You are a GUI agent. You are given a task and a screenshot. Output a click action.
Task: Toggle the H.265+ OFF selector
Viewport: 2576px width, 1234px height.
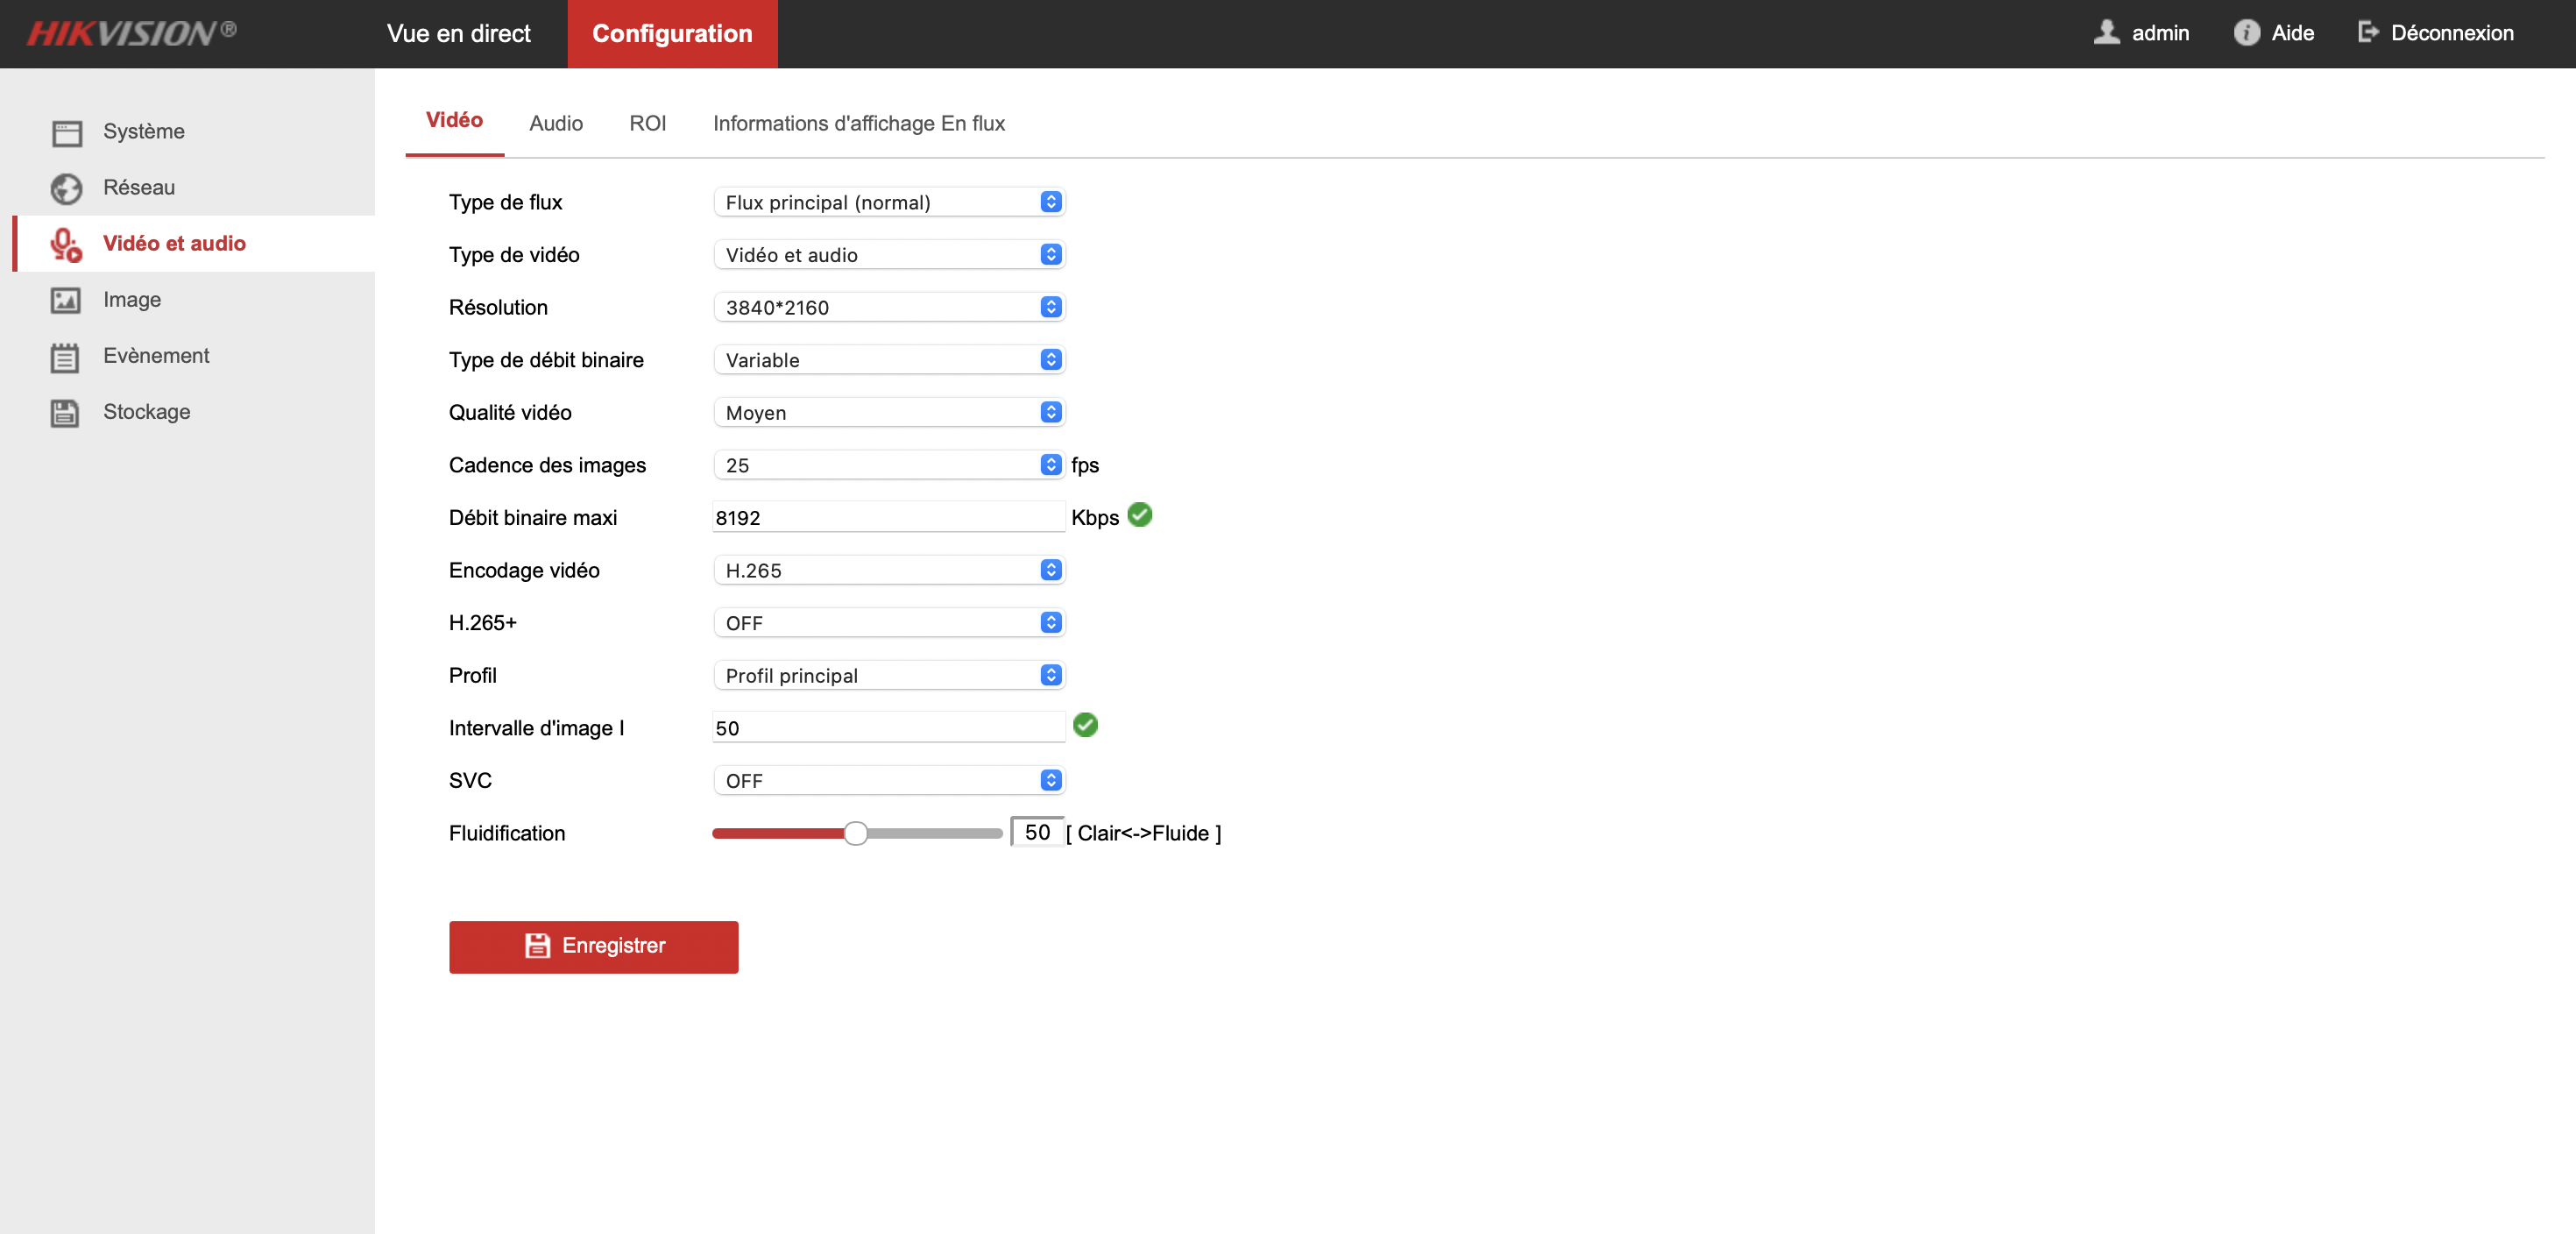[x=888, y=623]
